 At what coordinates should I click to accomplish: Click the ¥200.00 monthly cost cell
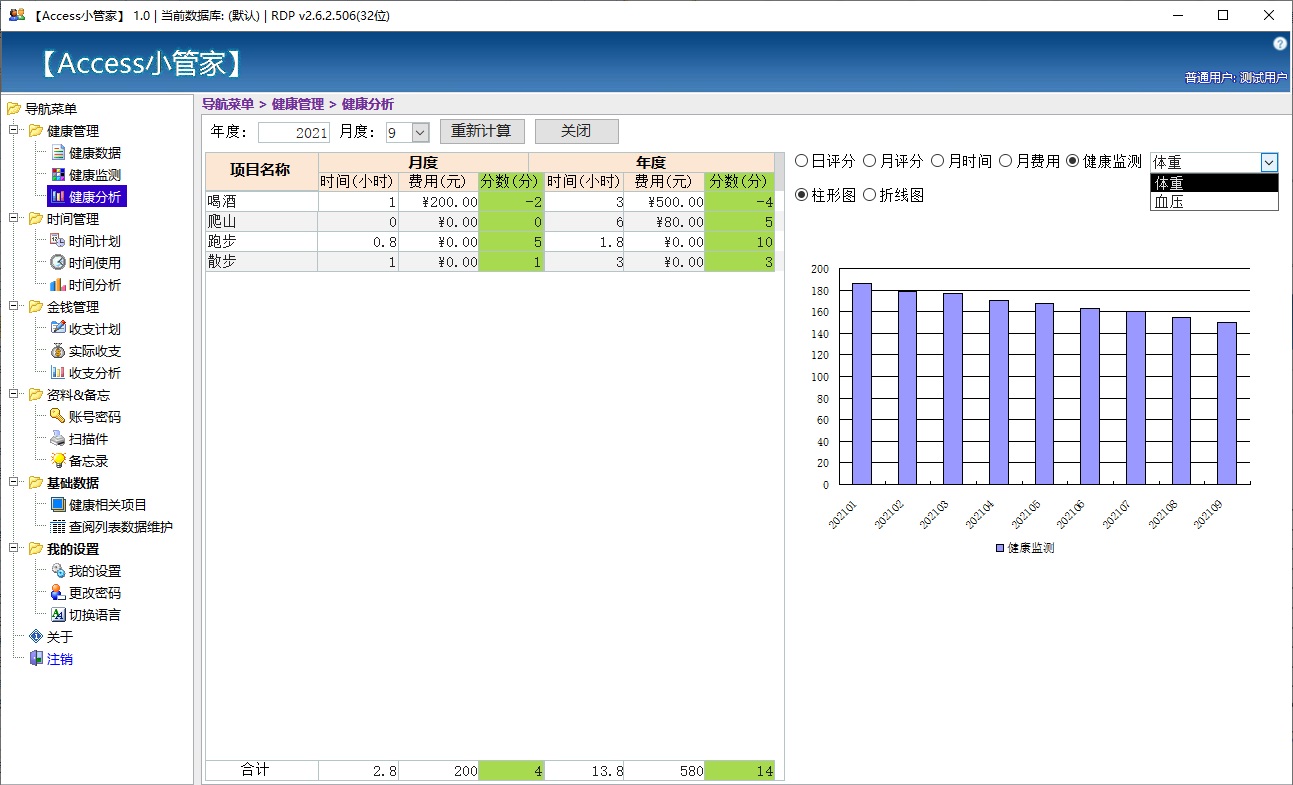[x=438, y=201]
